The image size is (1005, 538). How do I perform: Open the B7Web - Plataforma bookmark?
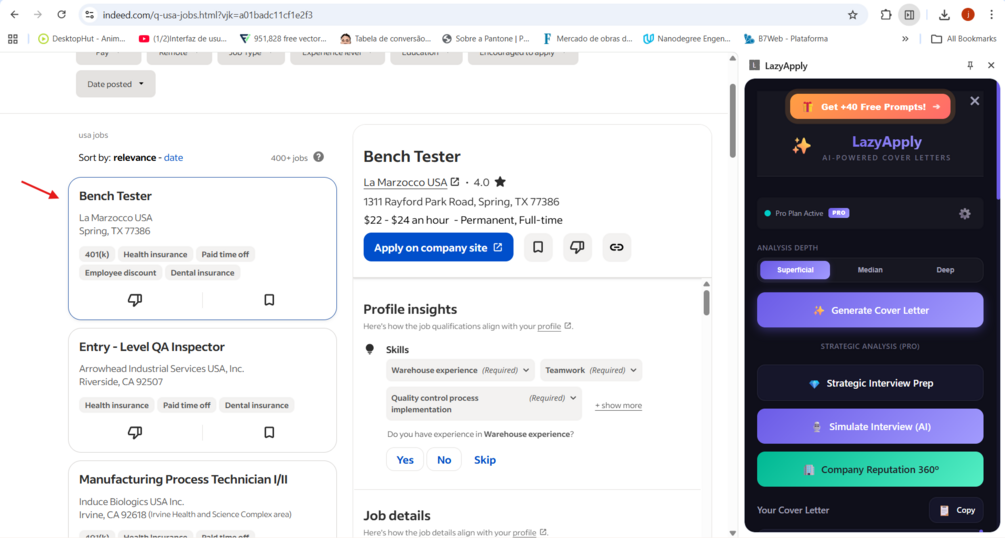(785, 39)
